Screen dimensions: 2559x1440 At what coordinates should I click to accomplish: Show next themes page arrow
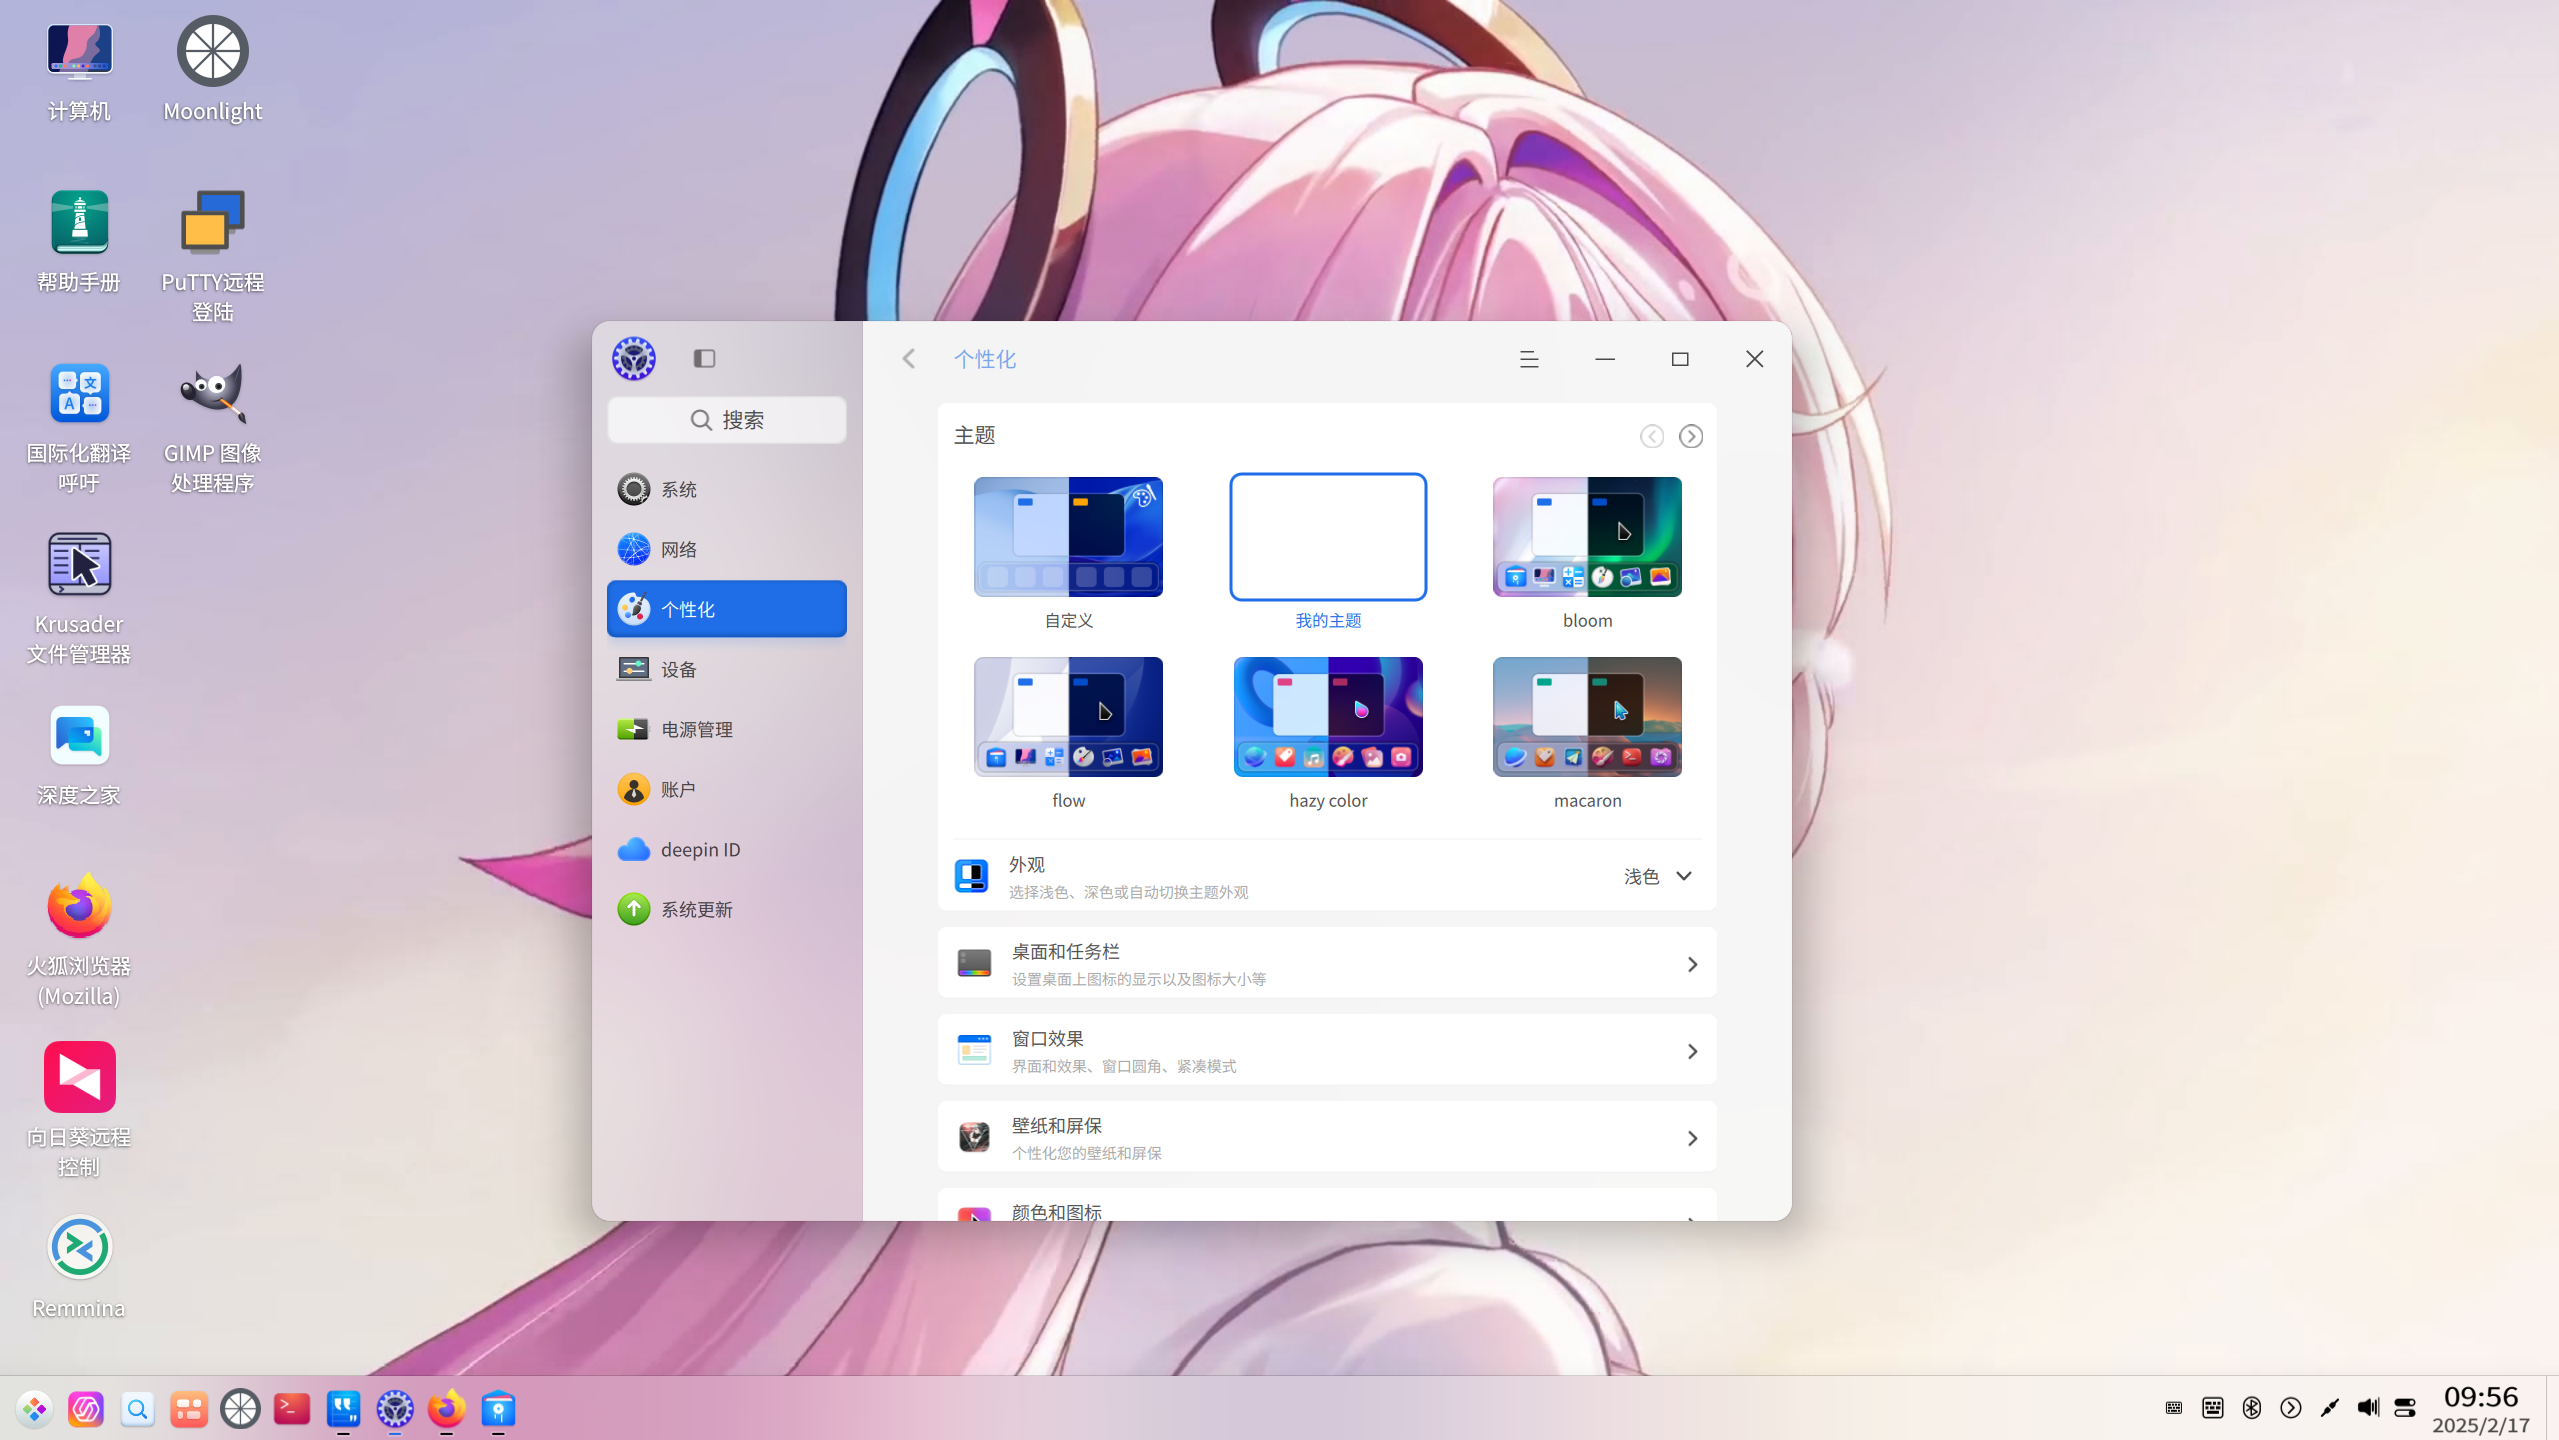tap(1690, 436)
